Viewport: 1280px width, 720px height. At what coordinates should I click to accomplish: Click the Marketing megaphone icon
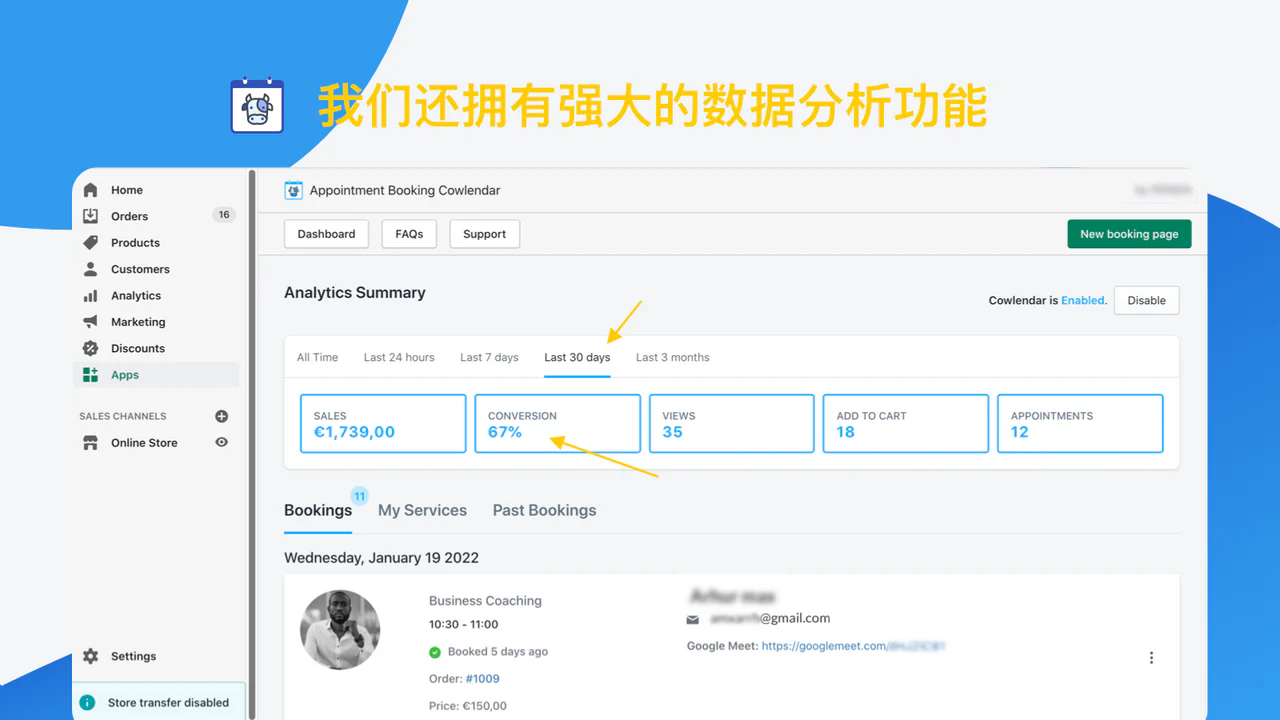coord(91,322)
